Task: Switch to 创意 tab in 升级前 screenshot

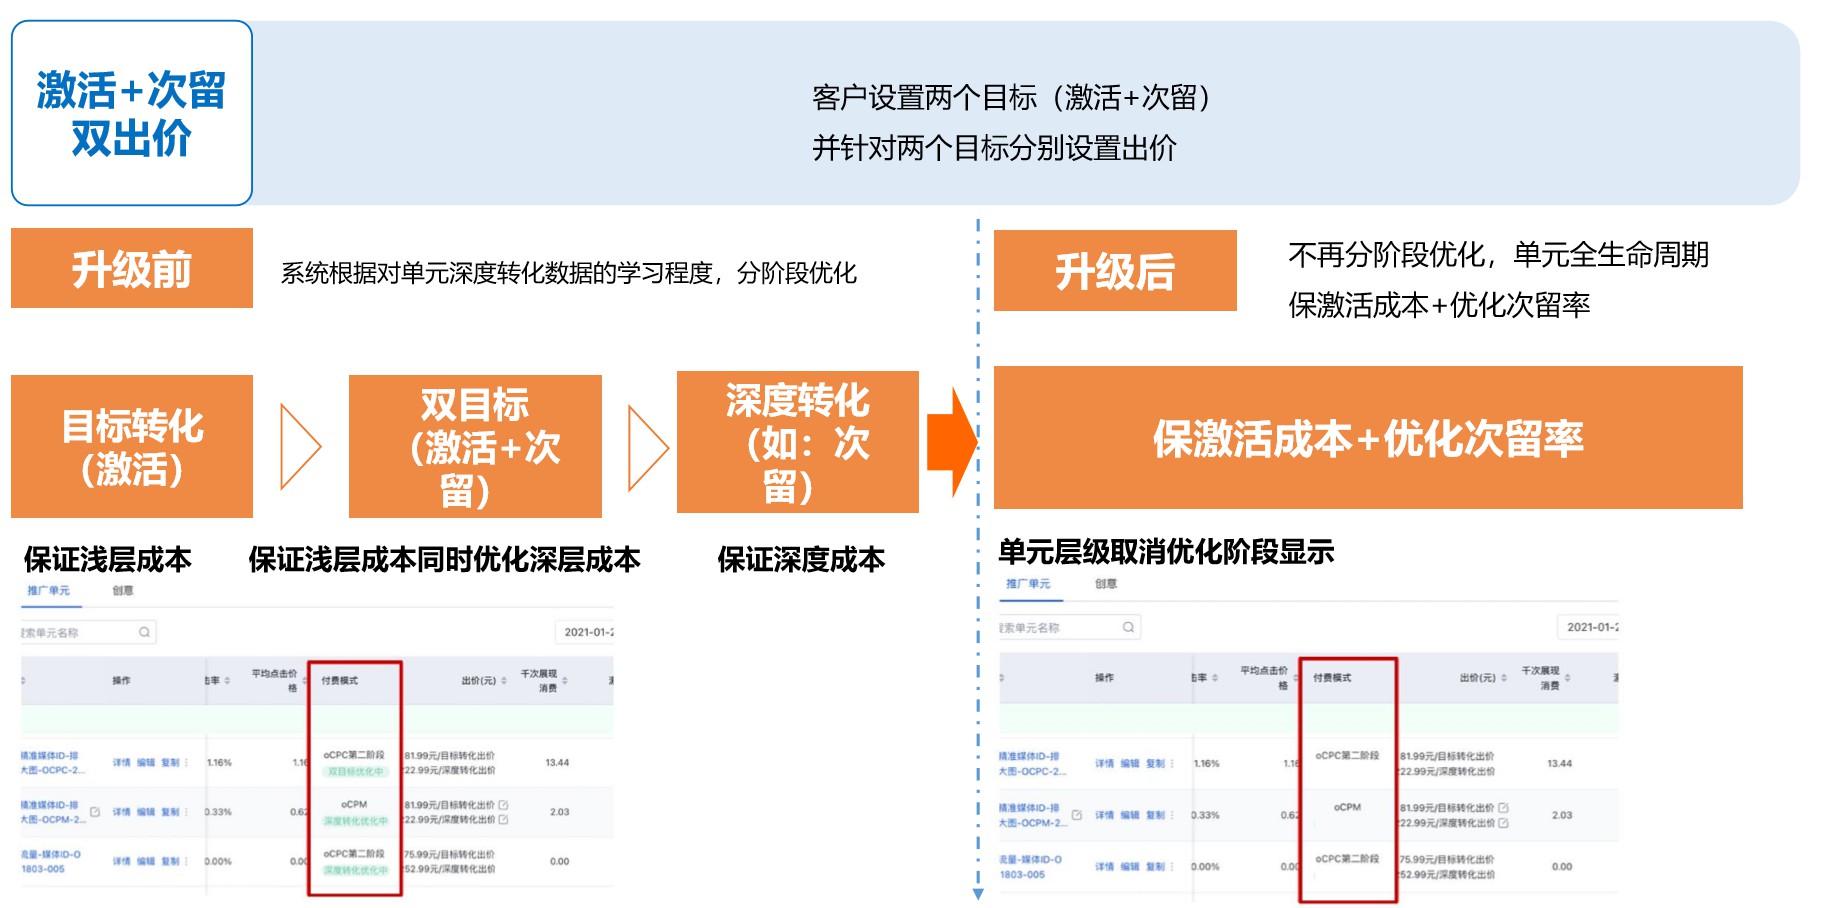Action: (123, 590)
